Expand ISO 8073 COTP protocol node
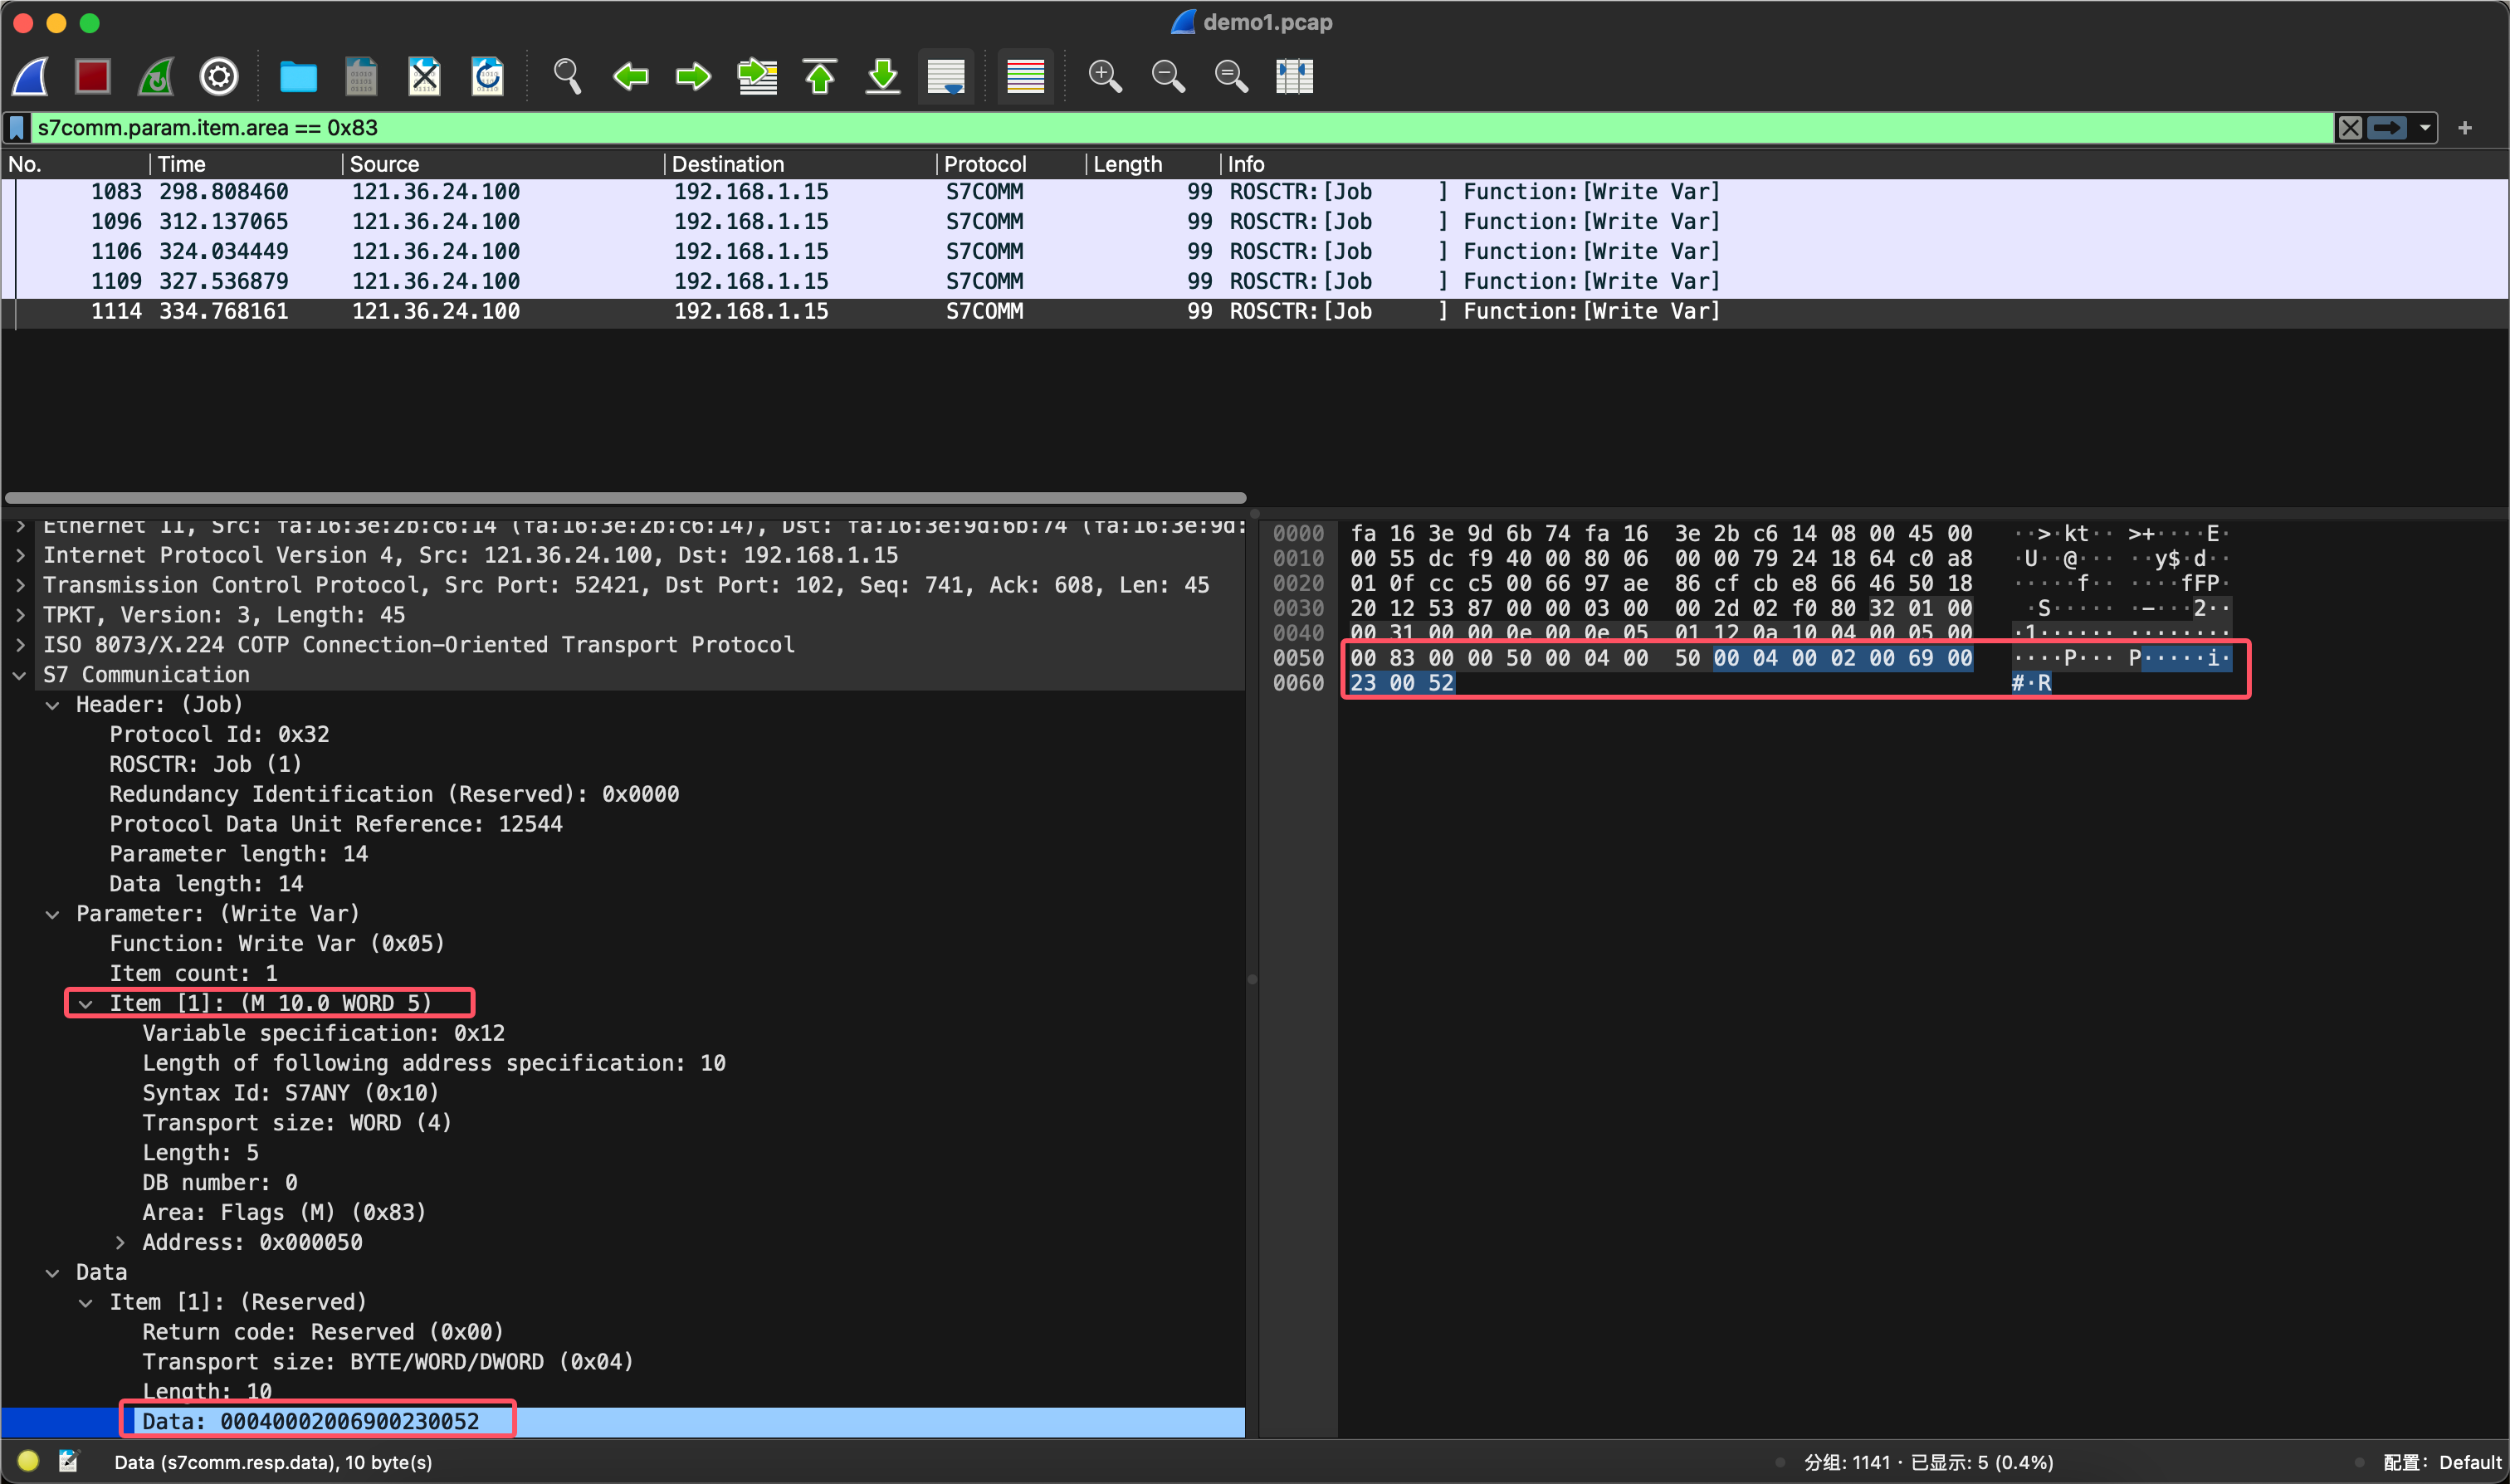Viewport: 2510px width, 1484px height. tap(20, 646)
